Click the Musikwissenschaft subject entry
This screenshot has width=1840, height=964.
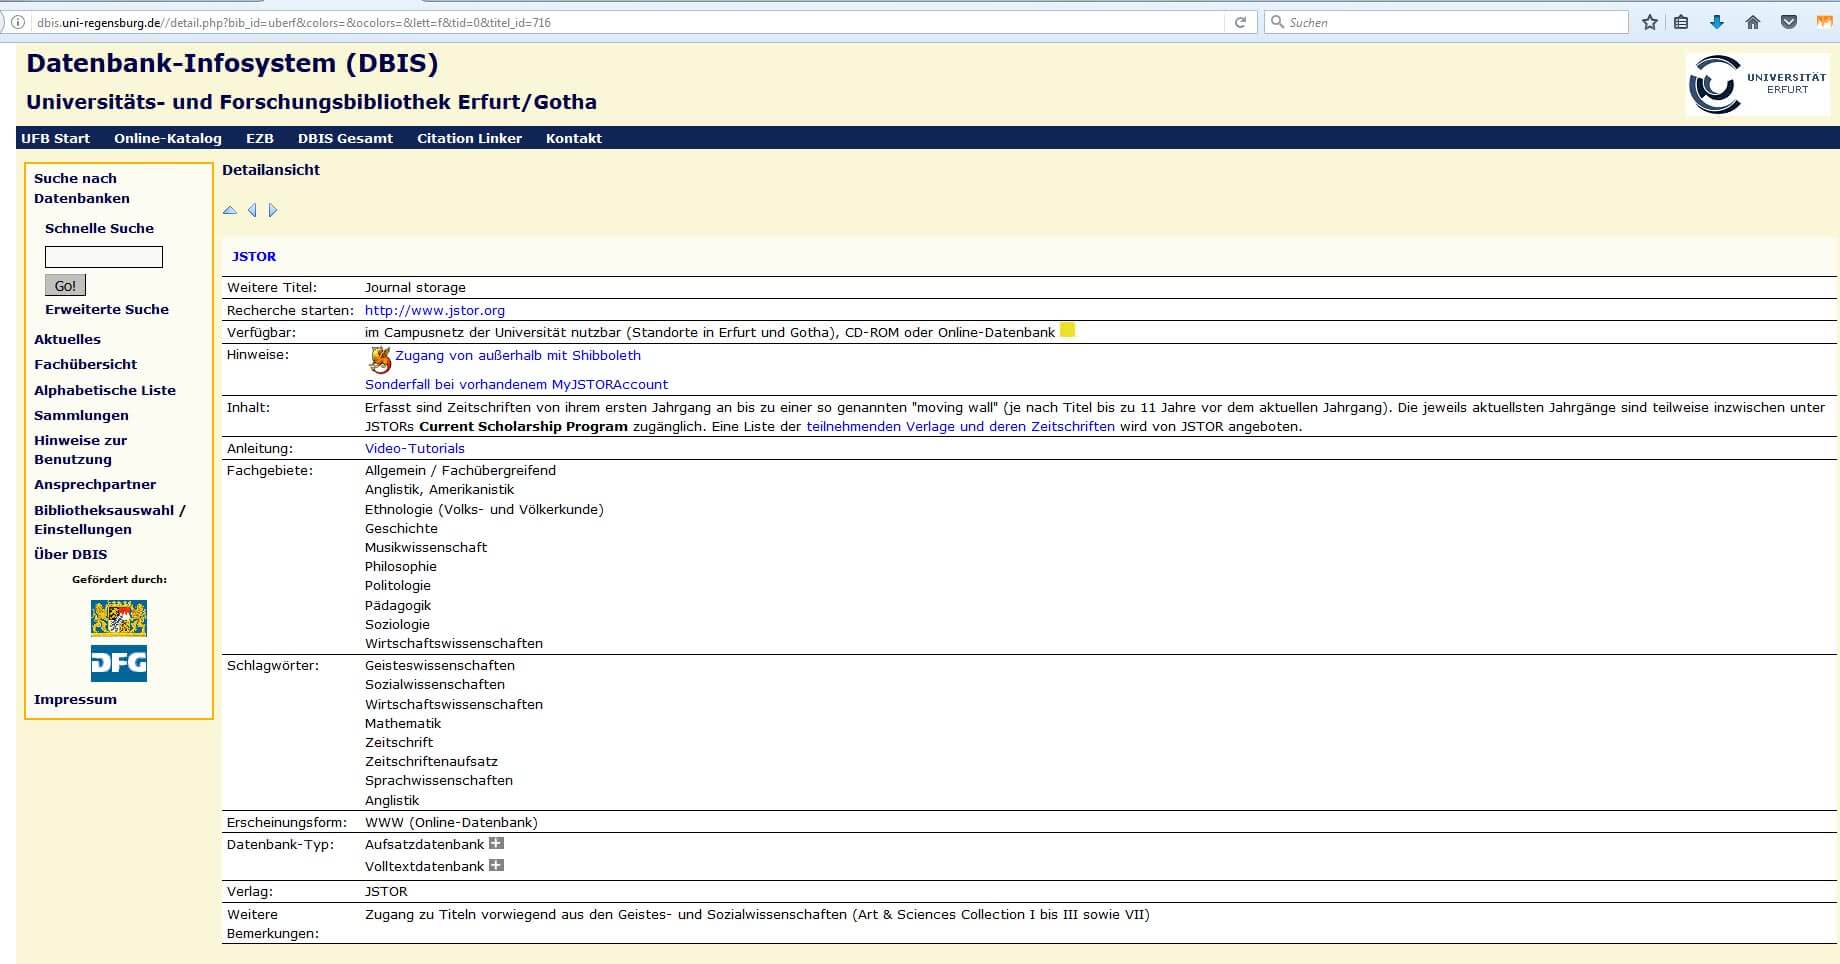click(x=426, y=547)
